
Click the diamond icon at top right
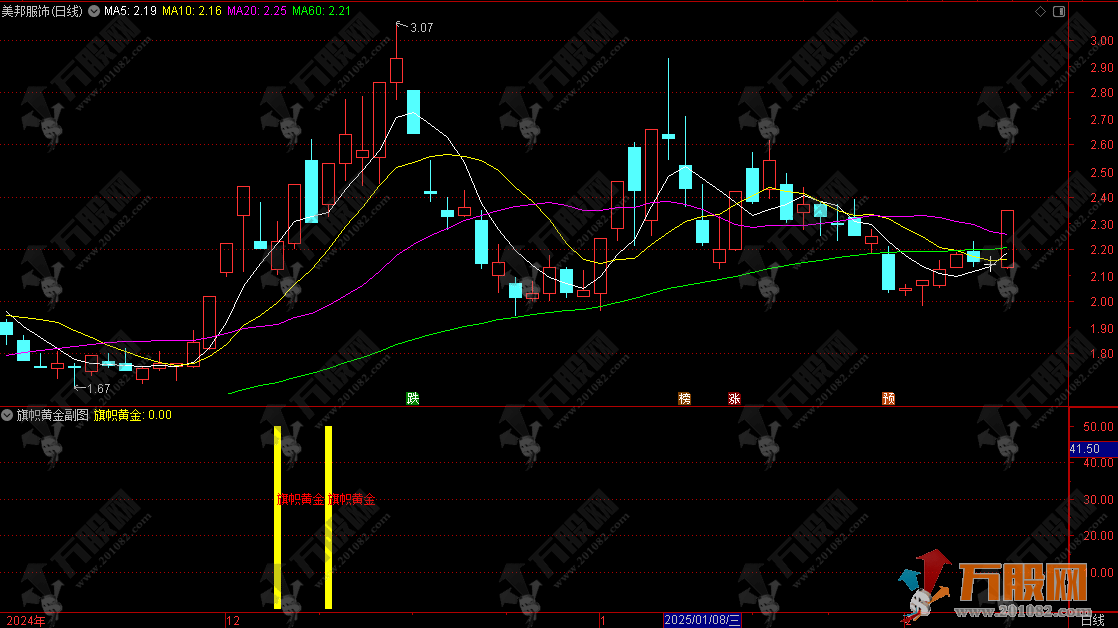coord(1040,11)
